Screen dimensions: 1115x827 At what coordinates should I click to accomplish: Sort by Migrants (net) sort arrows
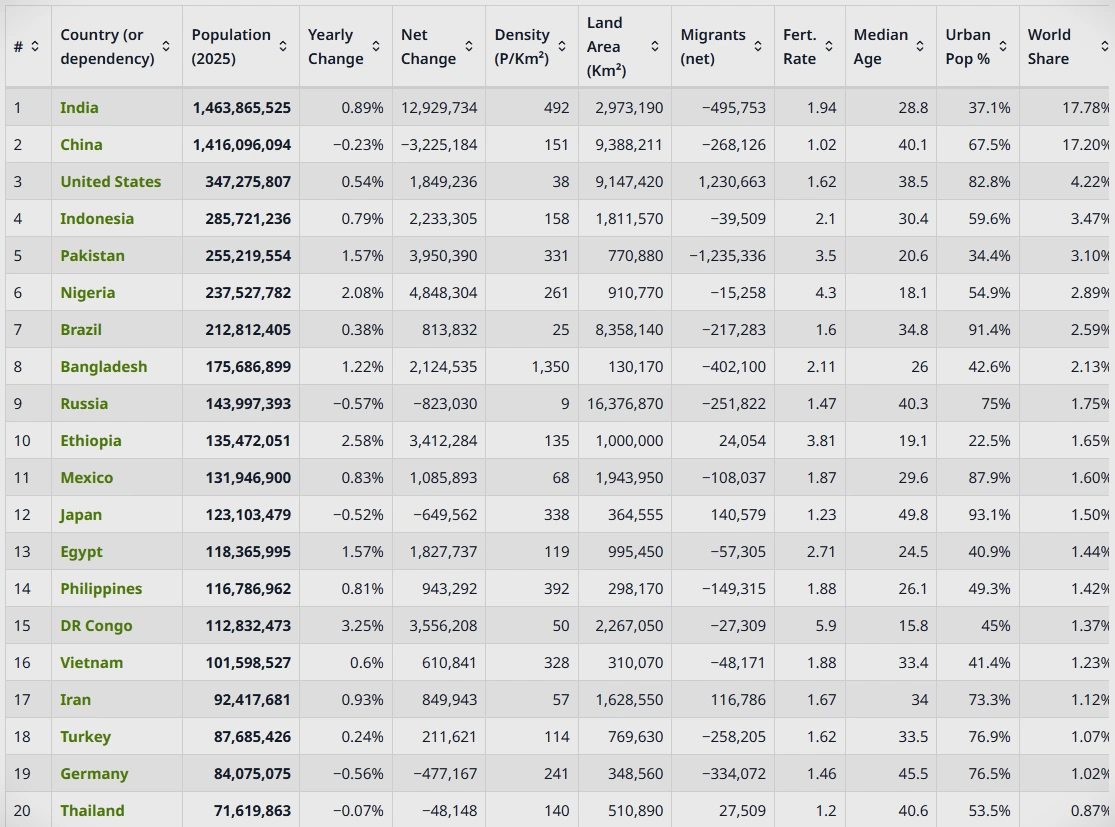[x=758, y=46]
